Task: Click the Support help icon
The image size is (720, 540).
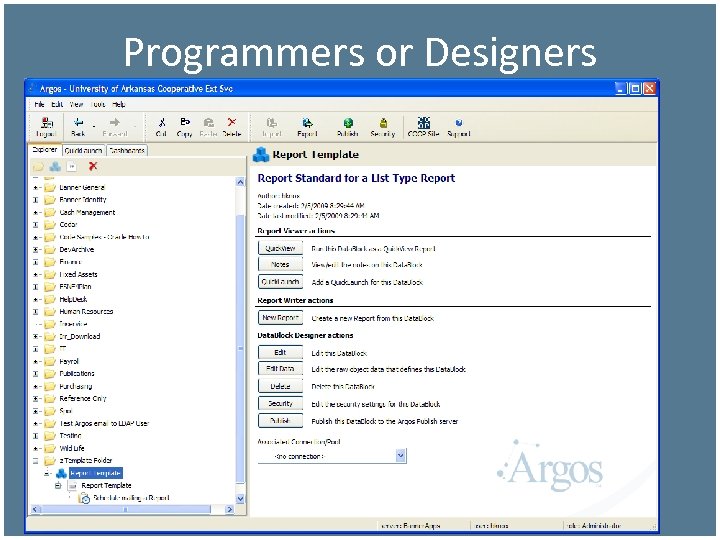Action: (x=459, y=123)
